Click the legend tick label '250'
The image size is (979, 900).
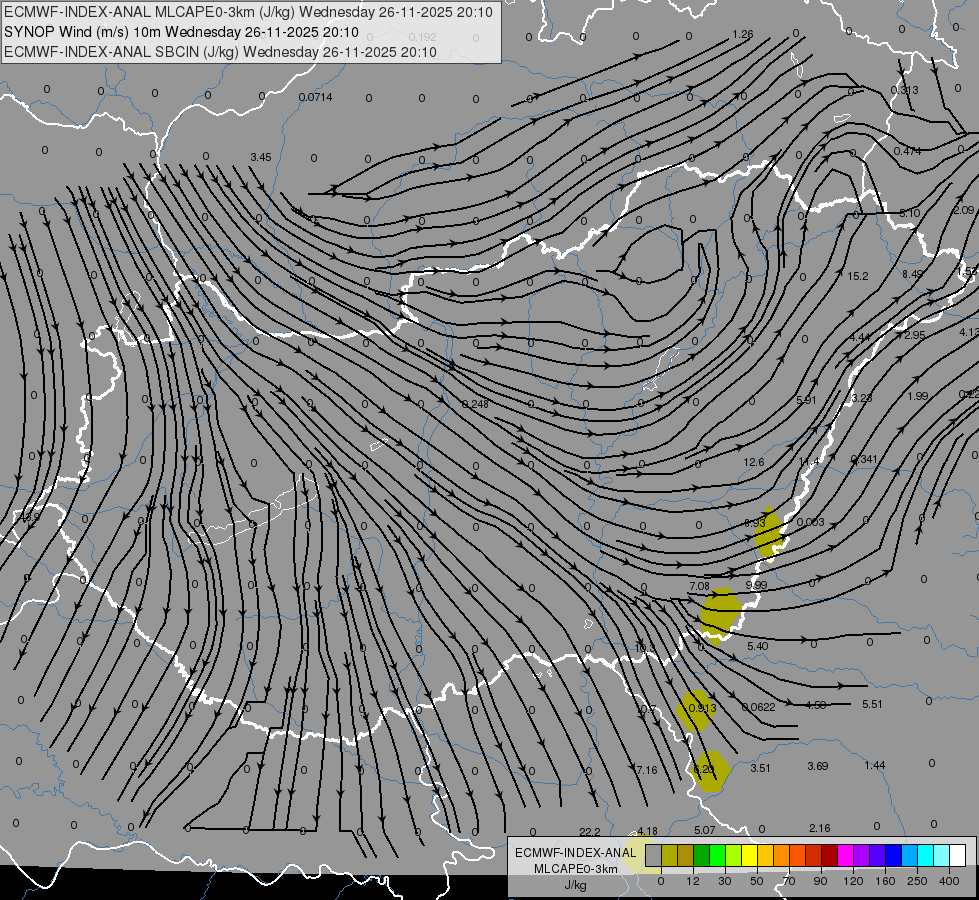(x=917, y=881)
